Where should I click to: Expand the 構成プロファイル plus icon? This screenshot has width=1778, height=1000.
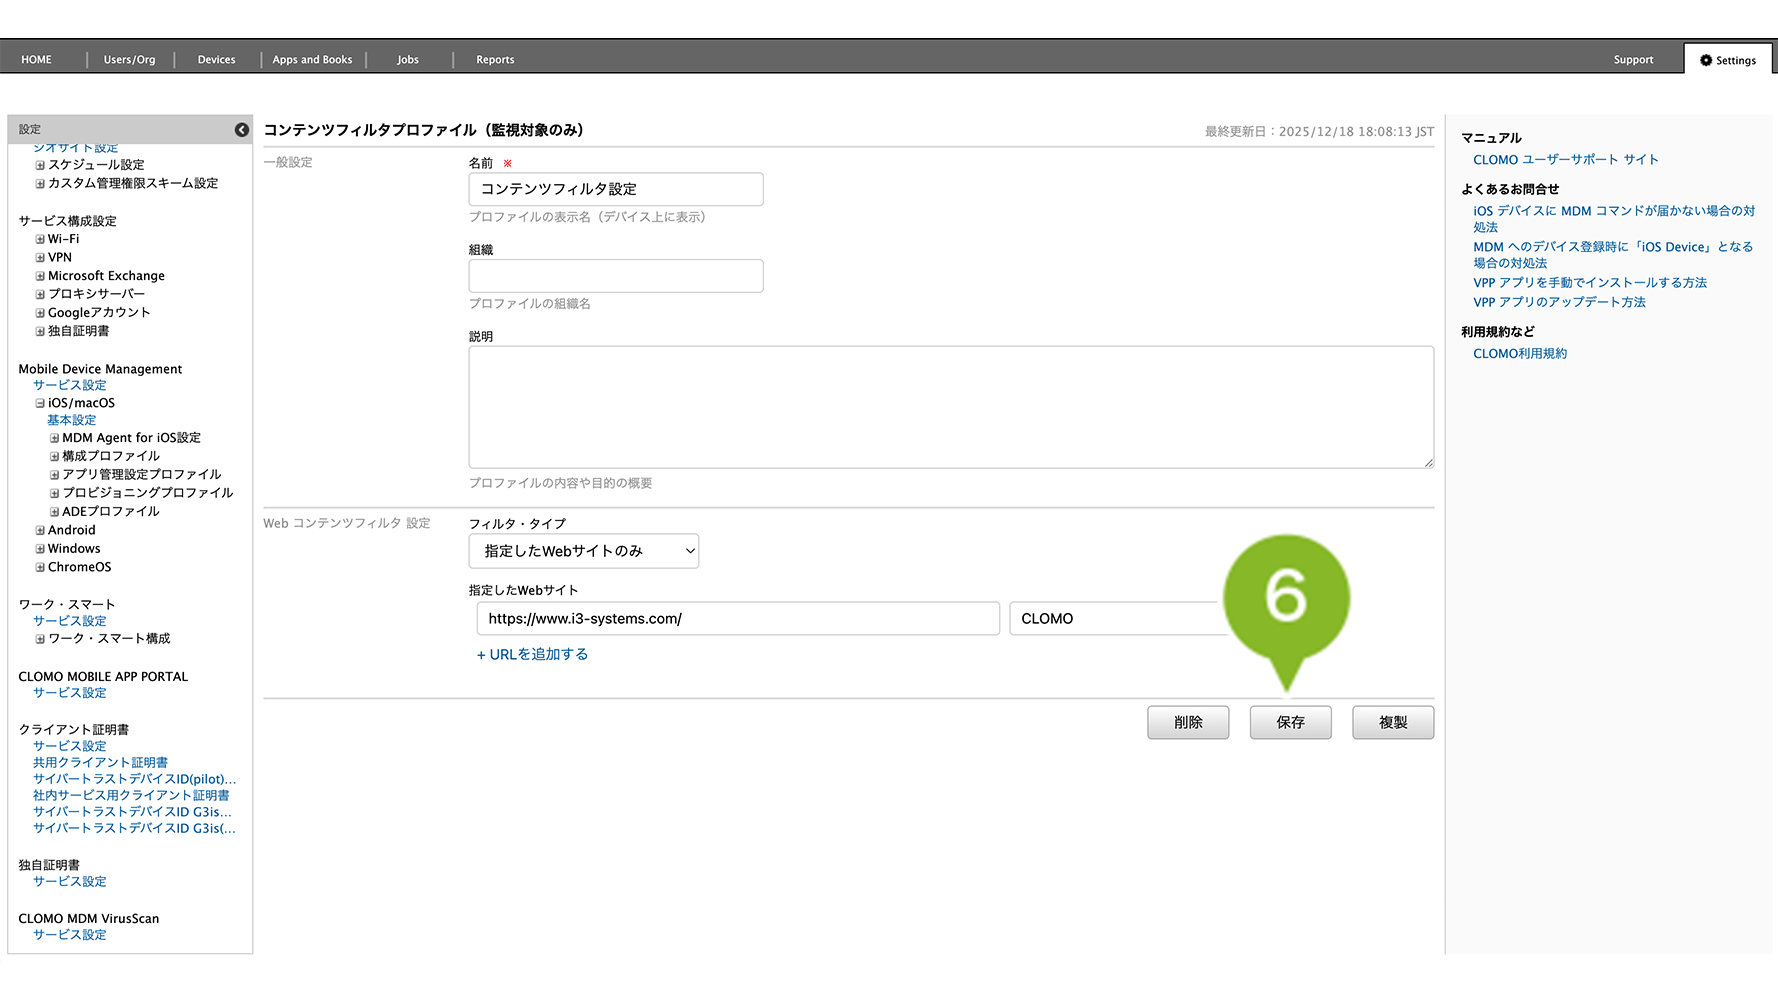point(54,457)
